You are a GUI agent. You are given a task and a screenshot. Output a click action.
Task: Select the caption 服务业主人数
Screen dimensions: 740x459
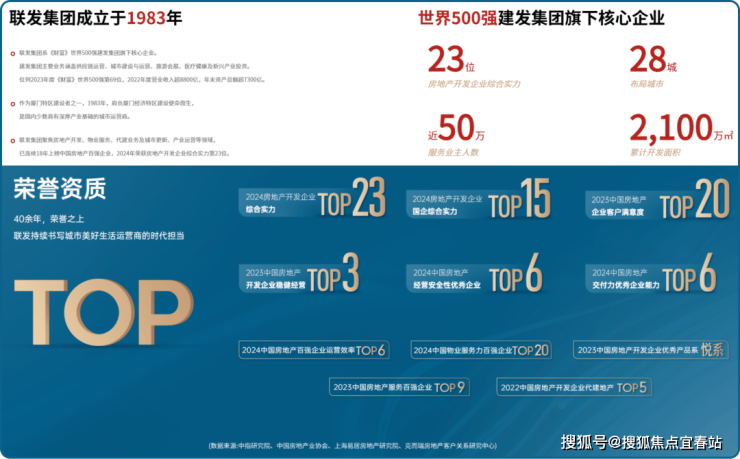click(x=453, y=152)
